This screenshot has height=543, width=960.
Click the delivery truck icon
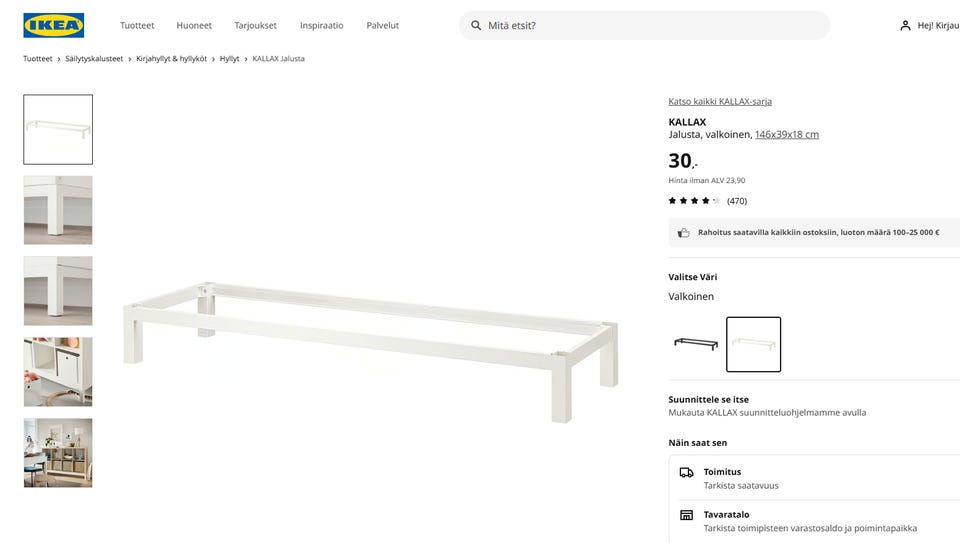tap(686, 472)
